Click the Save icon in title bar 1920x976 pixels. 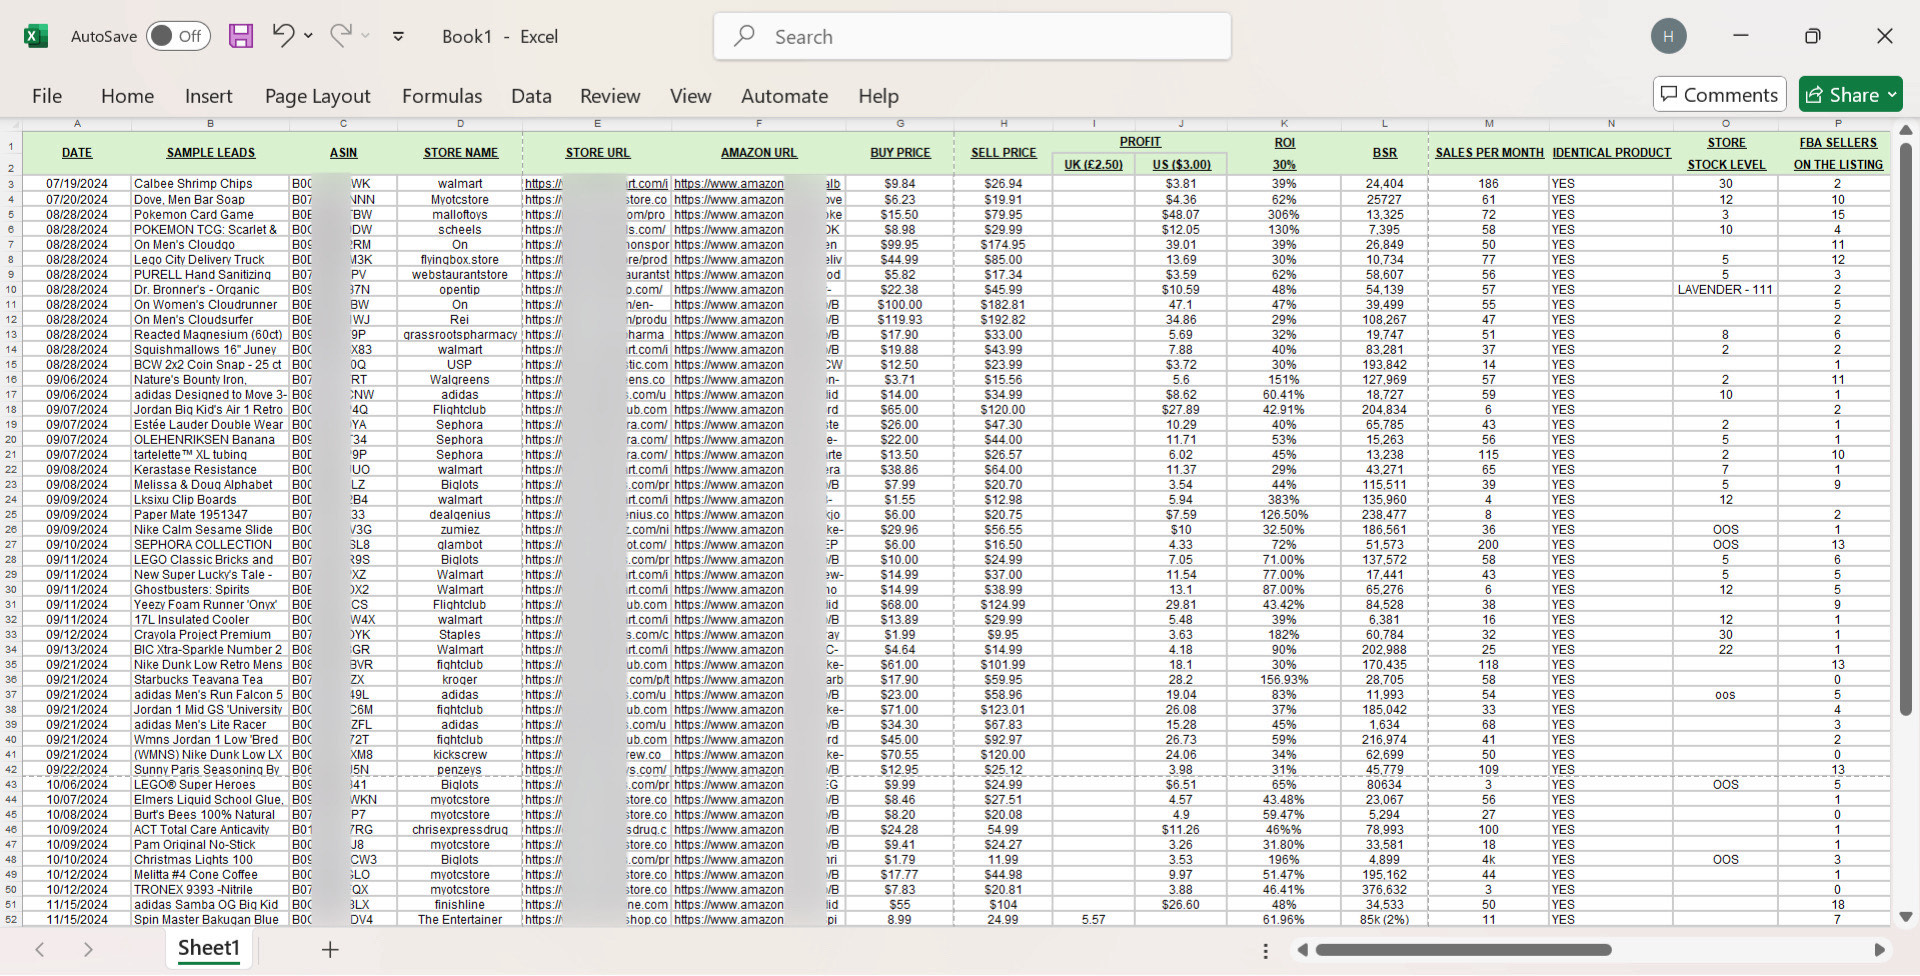coord(241,36)
